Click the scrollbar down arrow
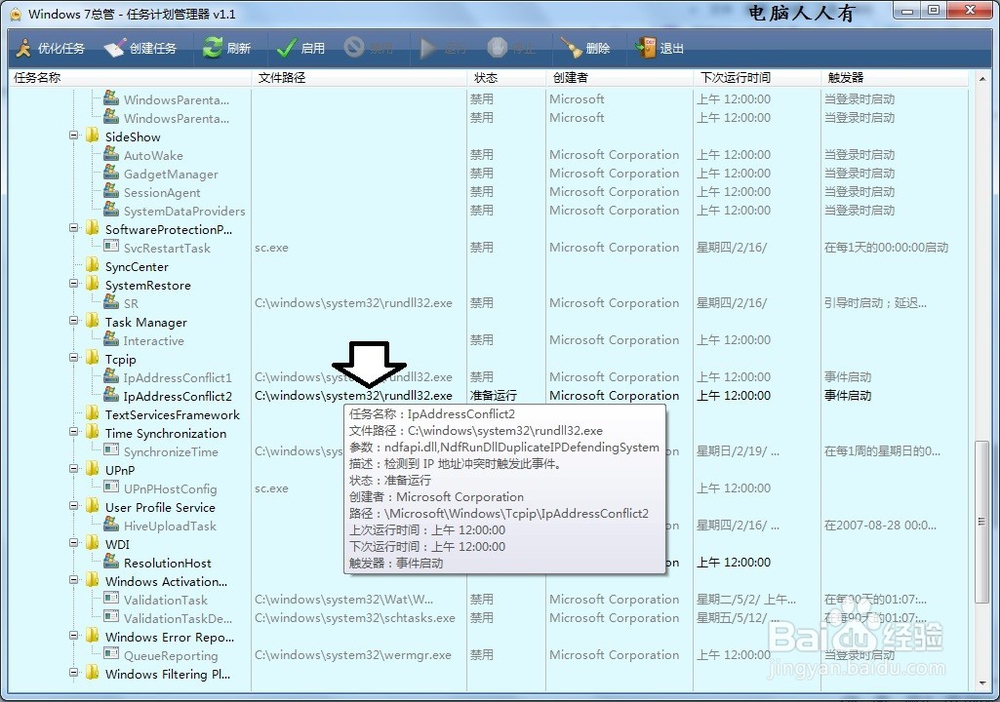The image size is (1000, 702). [982, 684]
